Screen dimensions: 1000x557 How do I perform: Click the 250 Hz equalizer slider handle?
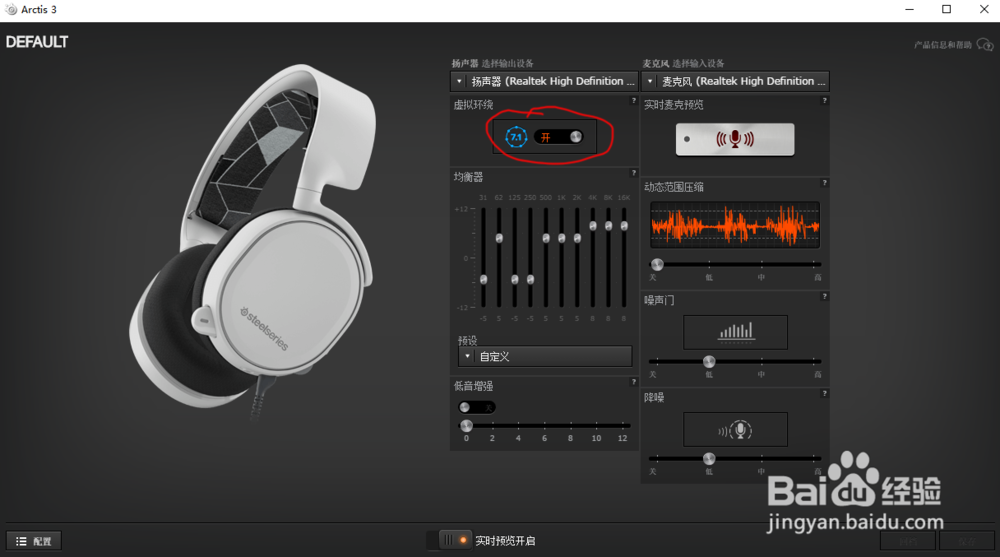(530, 279)
